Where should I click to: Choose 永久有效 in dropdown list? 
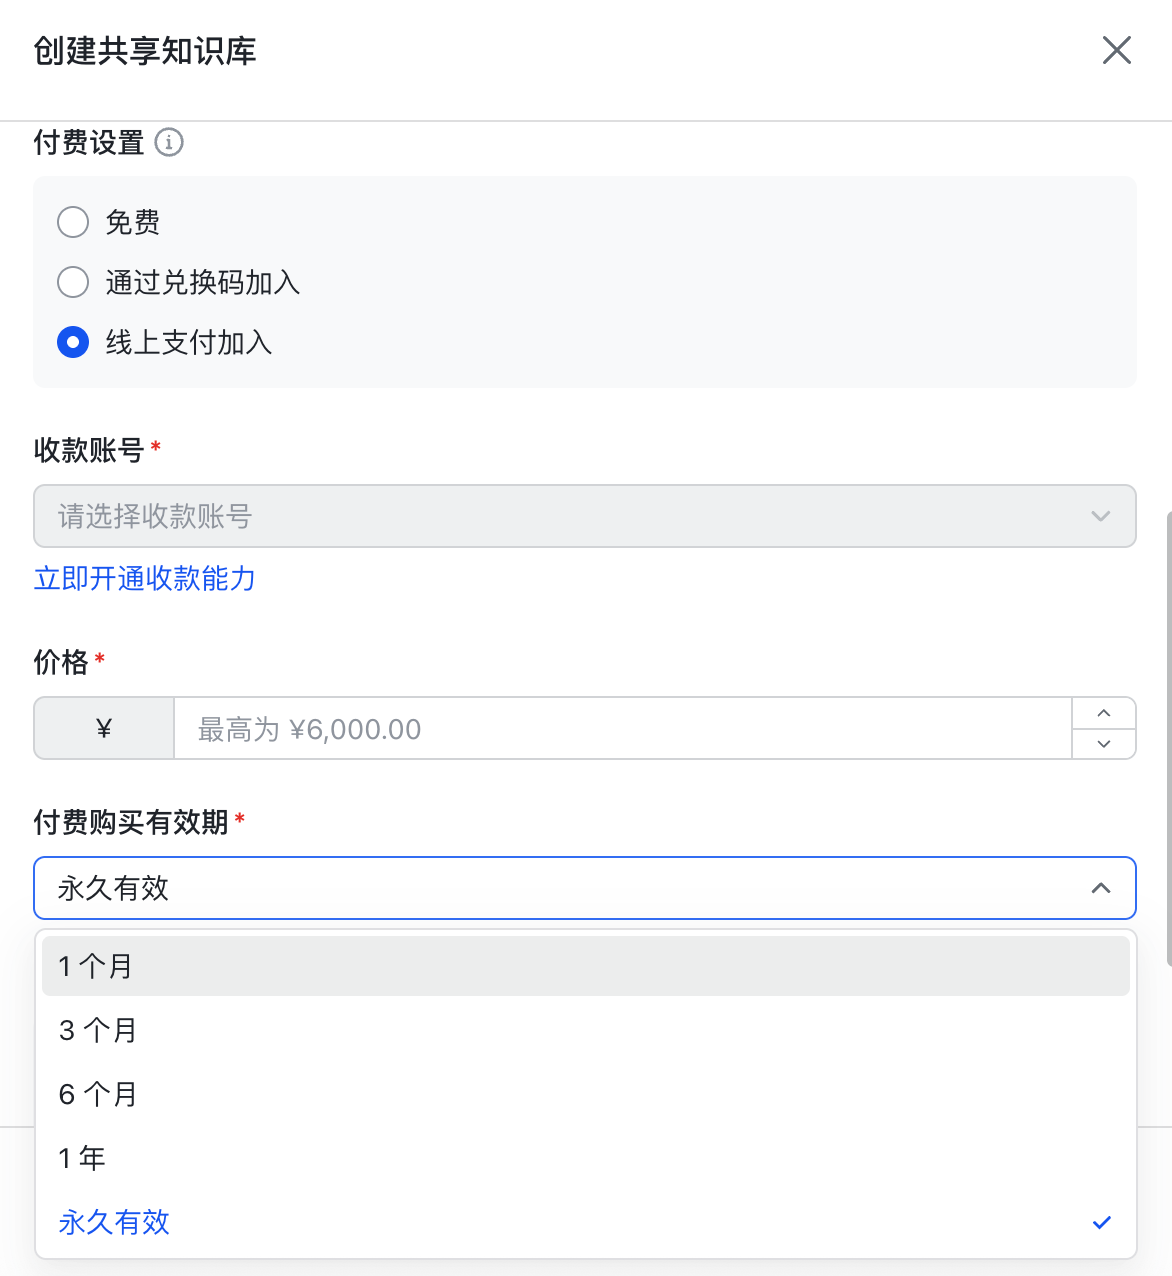(114, 1222)
